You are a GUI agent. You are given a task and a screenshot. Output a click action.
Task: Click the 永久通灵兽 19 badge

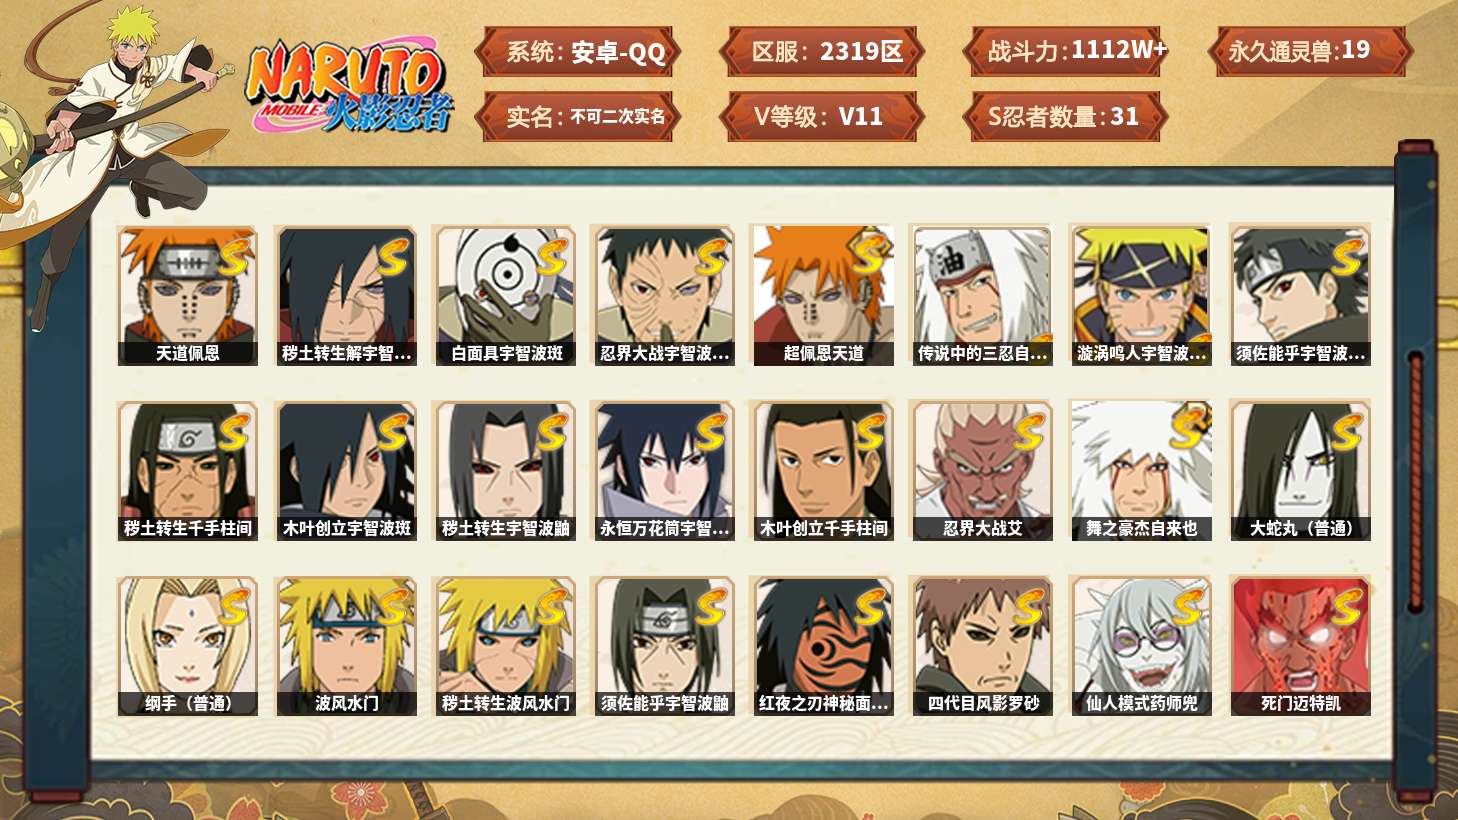point(1309,52)
